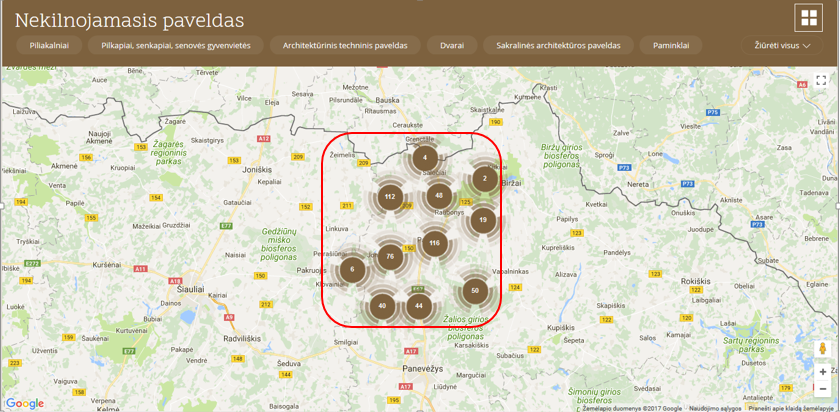Viewport: 840px width, 412px height.
Task: Zoom out of the map
Action: click(822, 389)
